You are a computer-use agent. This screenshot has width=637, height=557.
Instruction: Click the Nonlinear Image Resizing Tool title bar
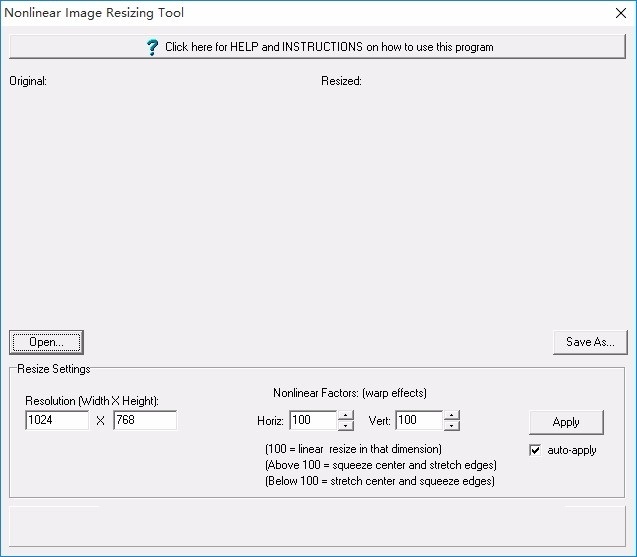[300, 13]
